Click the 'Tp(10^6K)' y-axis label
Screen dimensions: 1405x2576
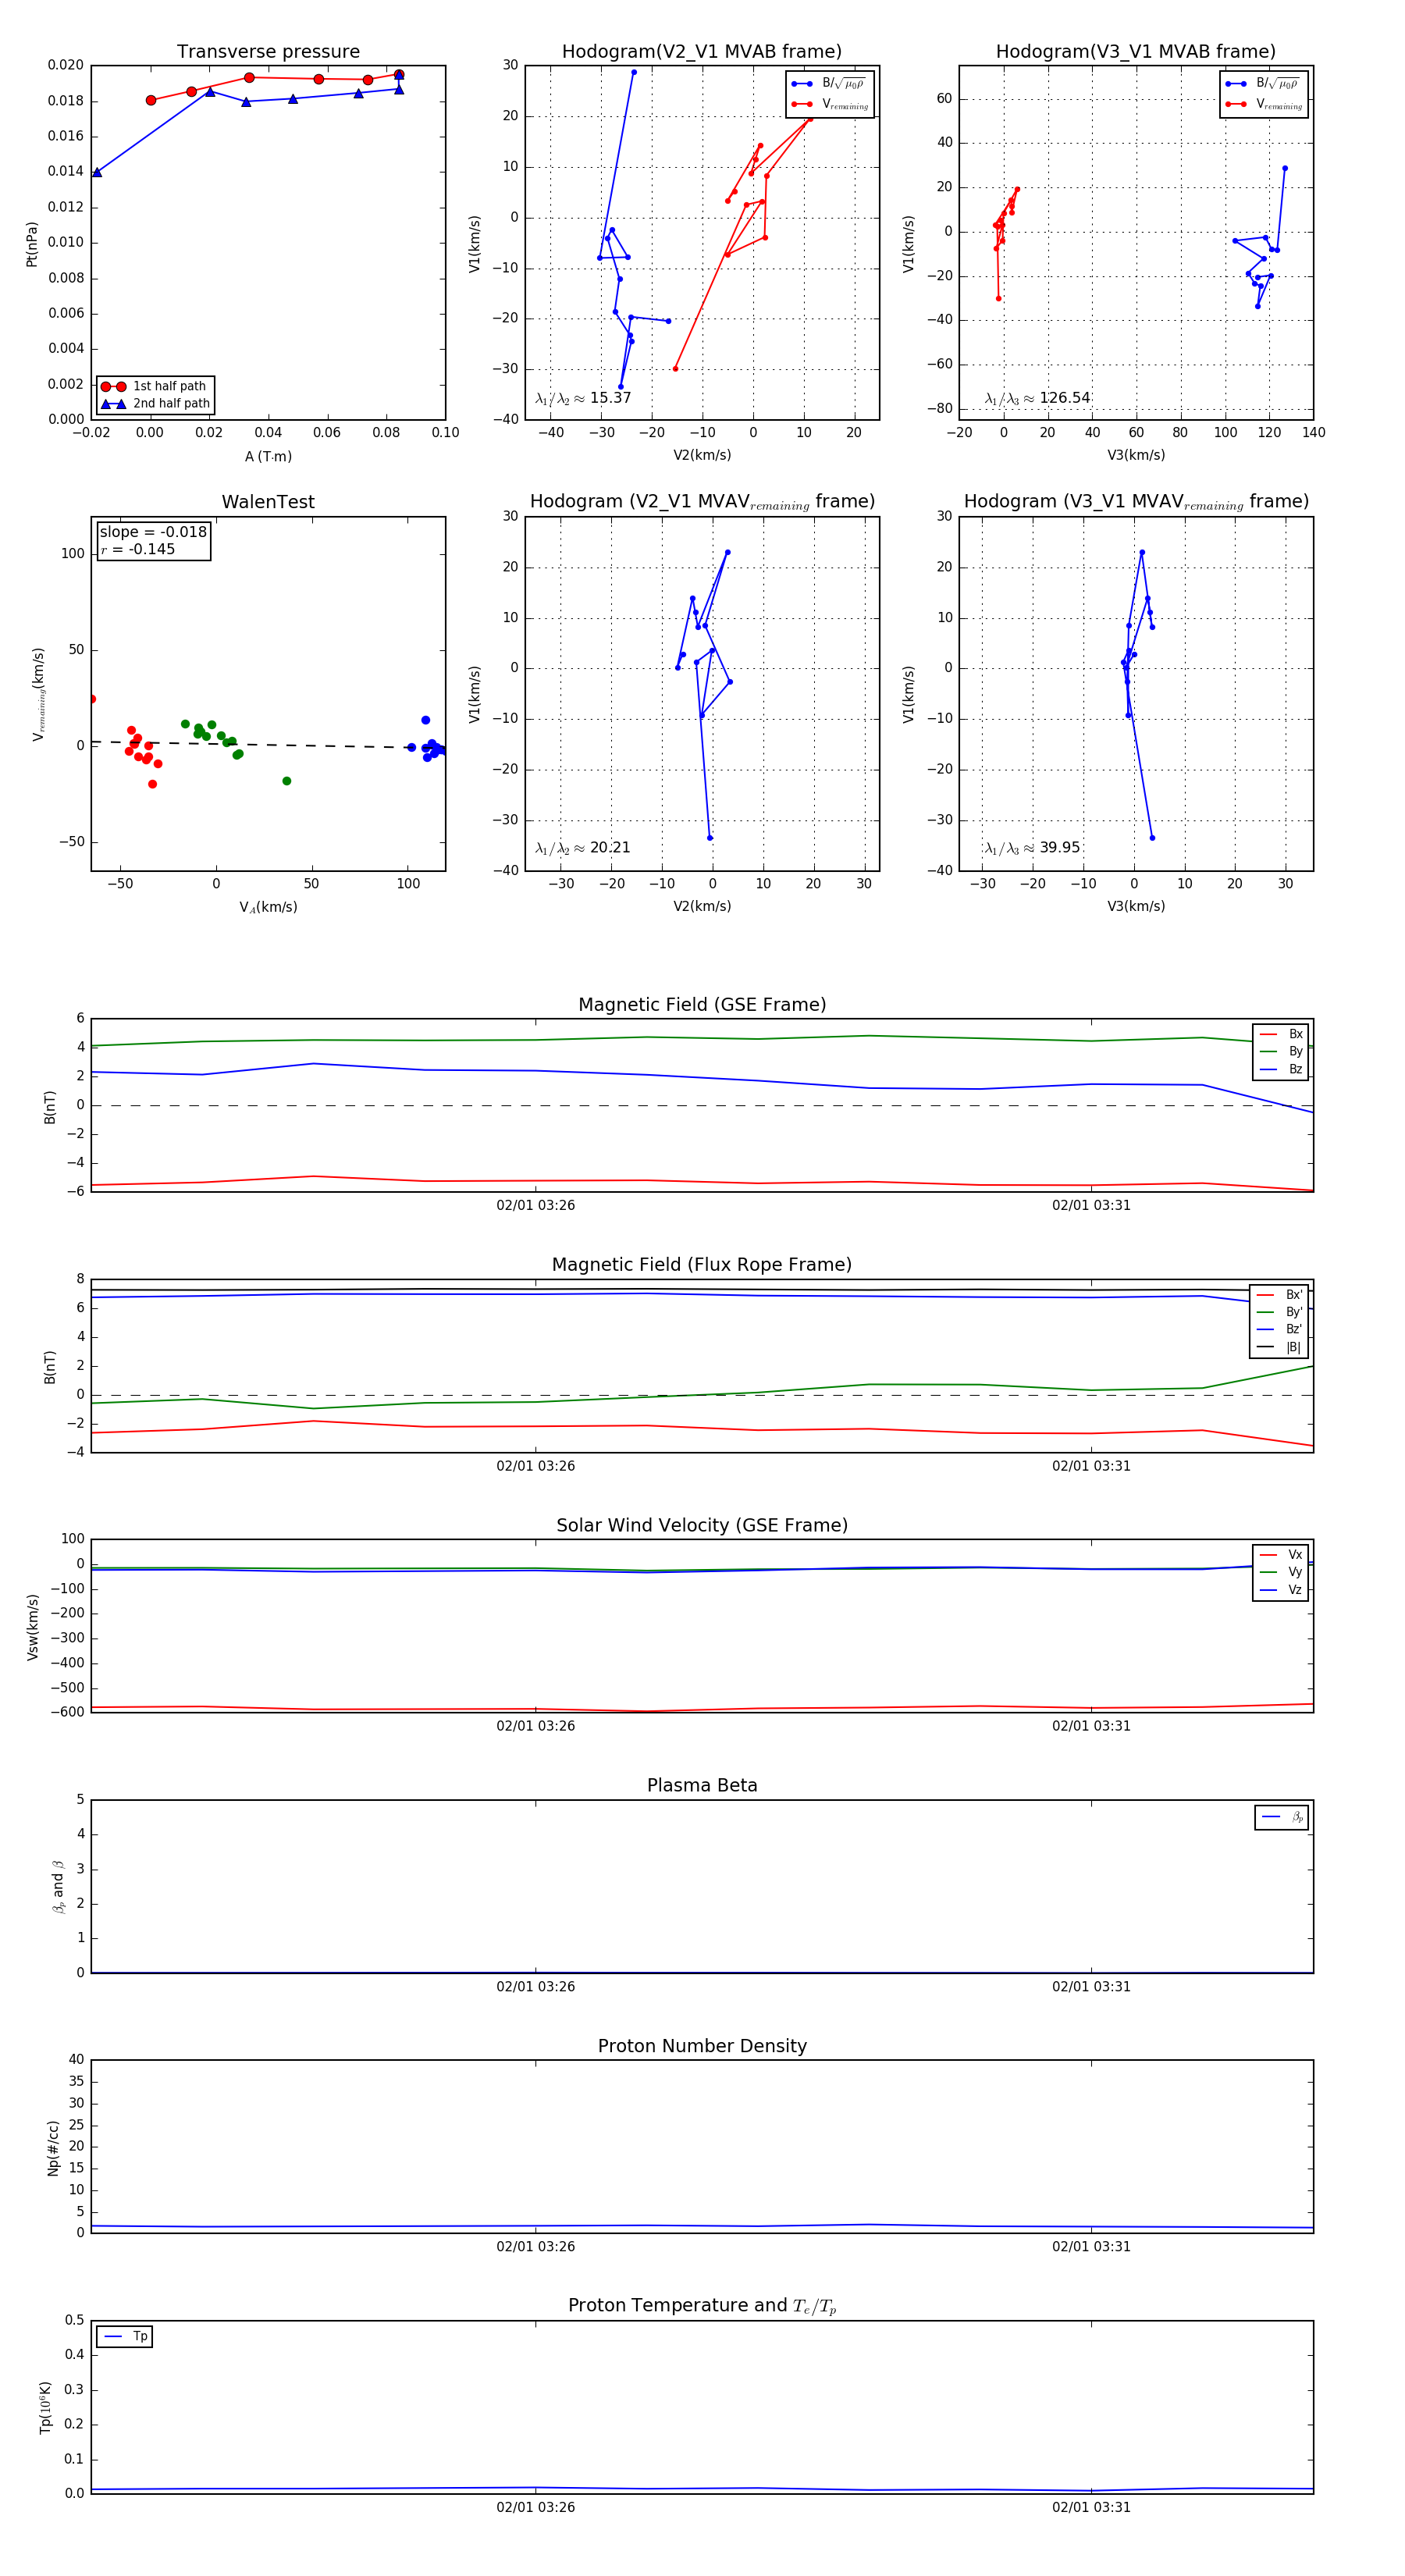(x=45, y=2407)
